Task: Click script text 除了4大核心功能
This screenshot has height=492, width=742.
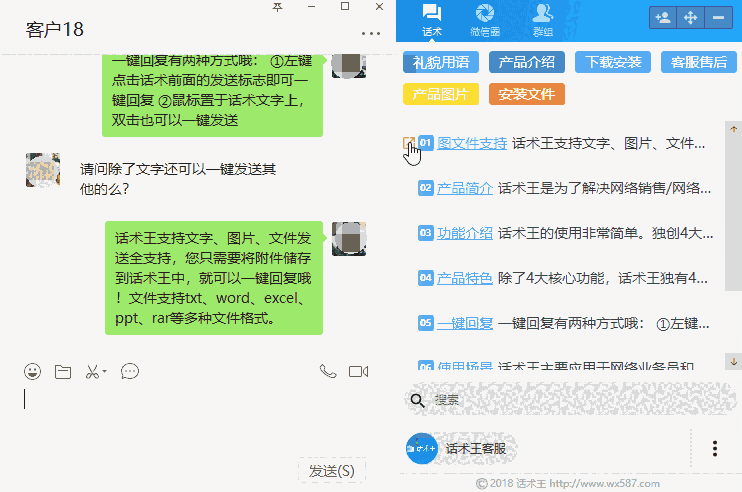Action: (x=602, y=278)
